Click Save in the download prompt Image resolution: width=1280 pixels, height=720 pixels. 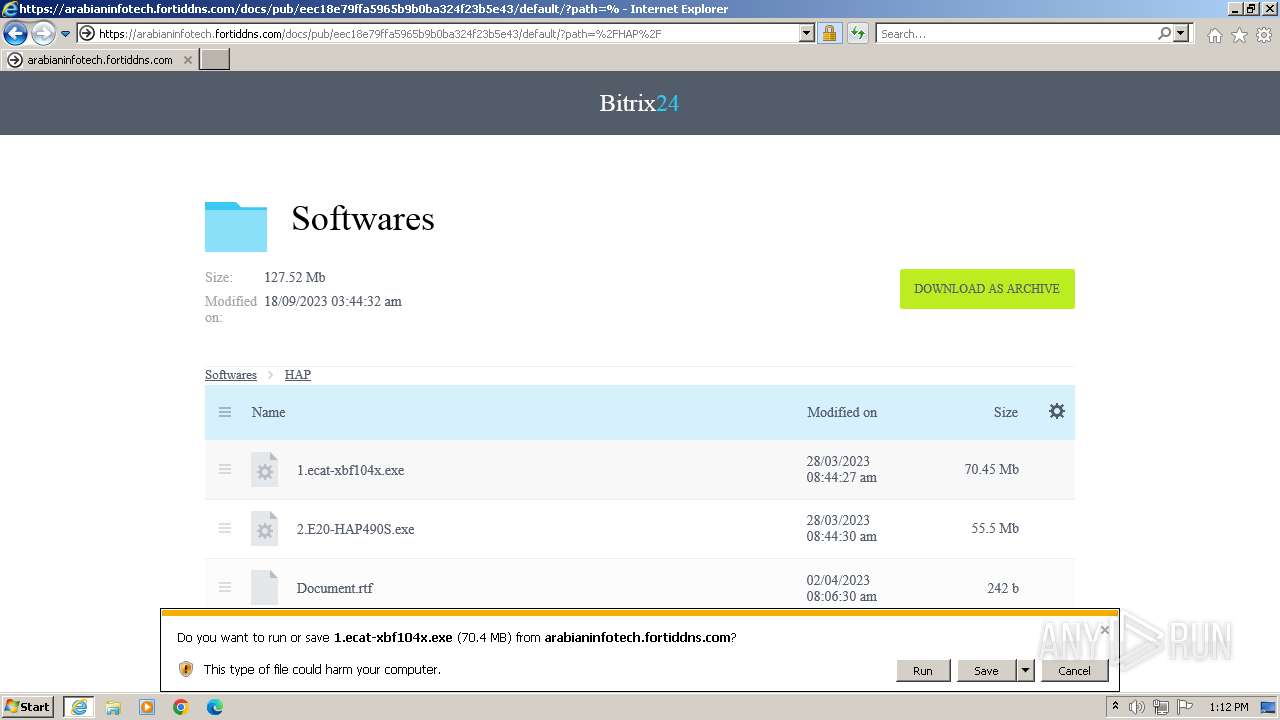[x=986, y=670]
